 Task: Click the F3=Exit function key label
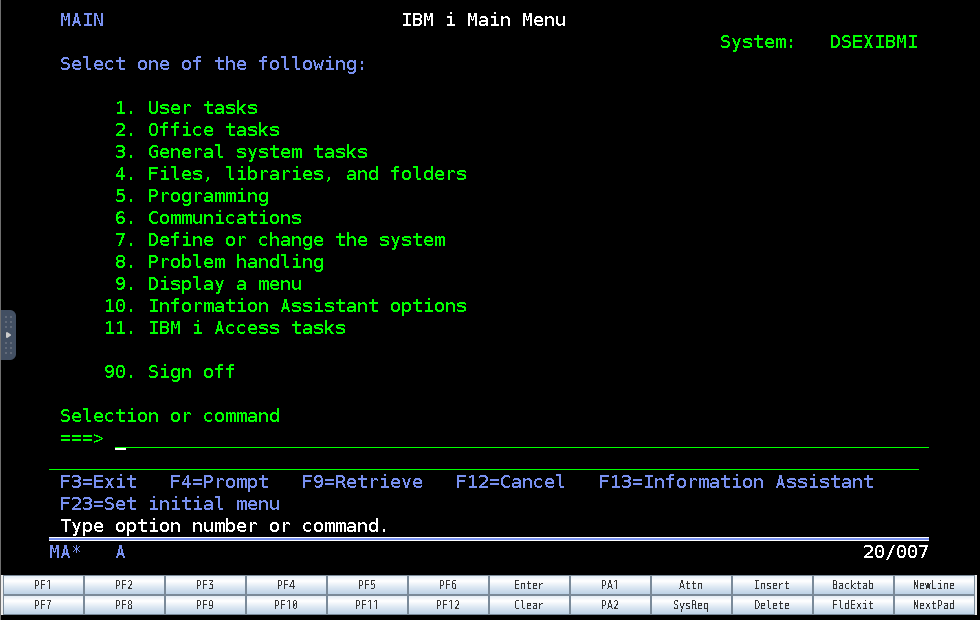98,482
